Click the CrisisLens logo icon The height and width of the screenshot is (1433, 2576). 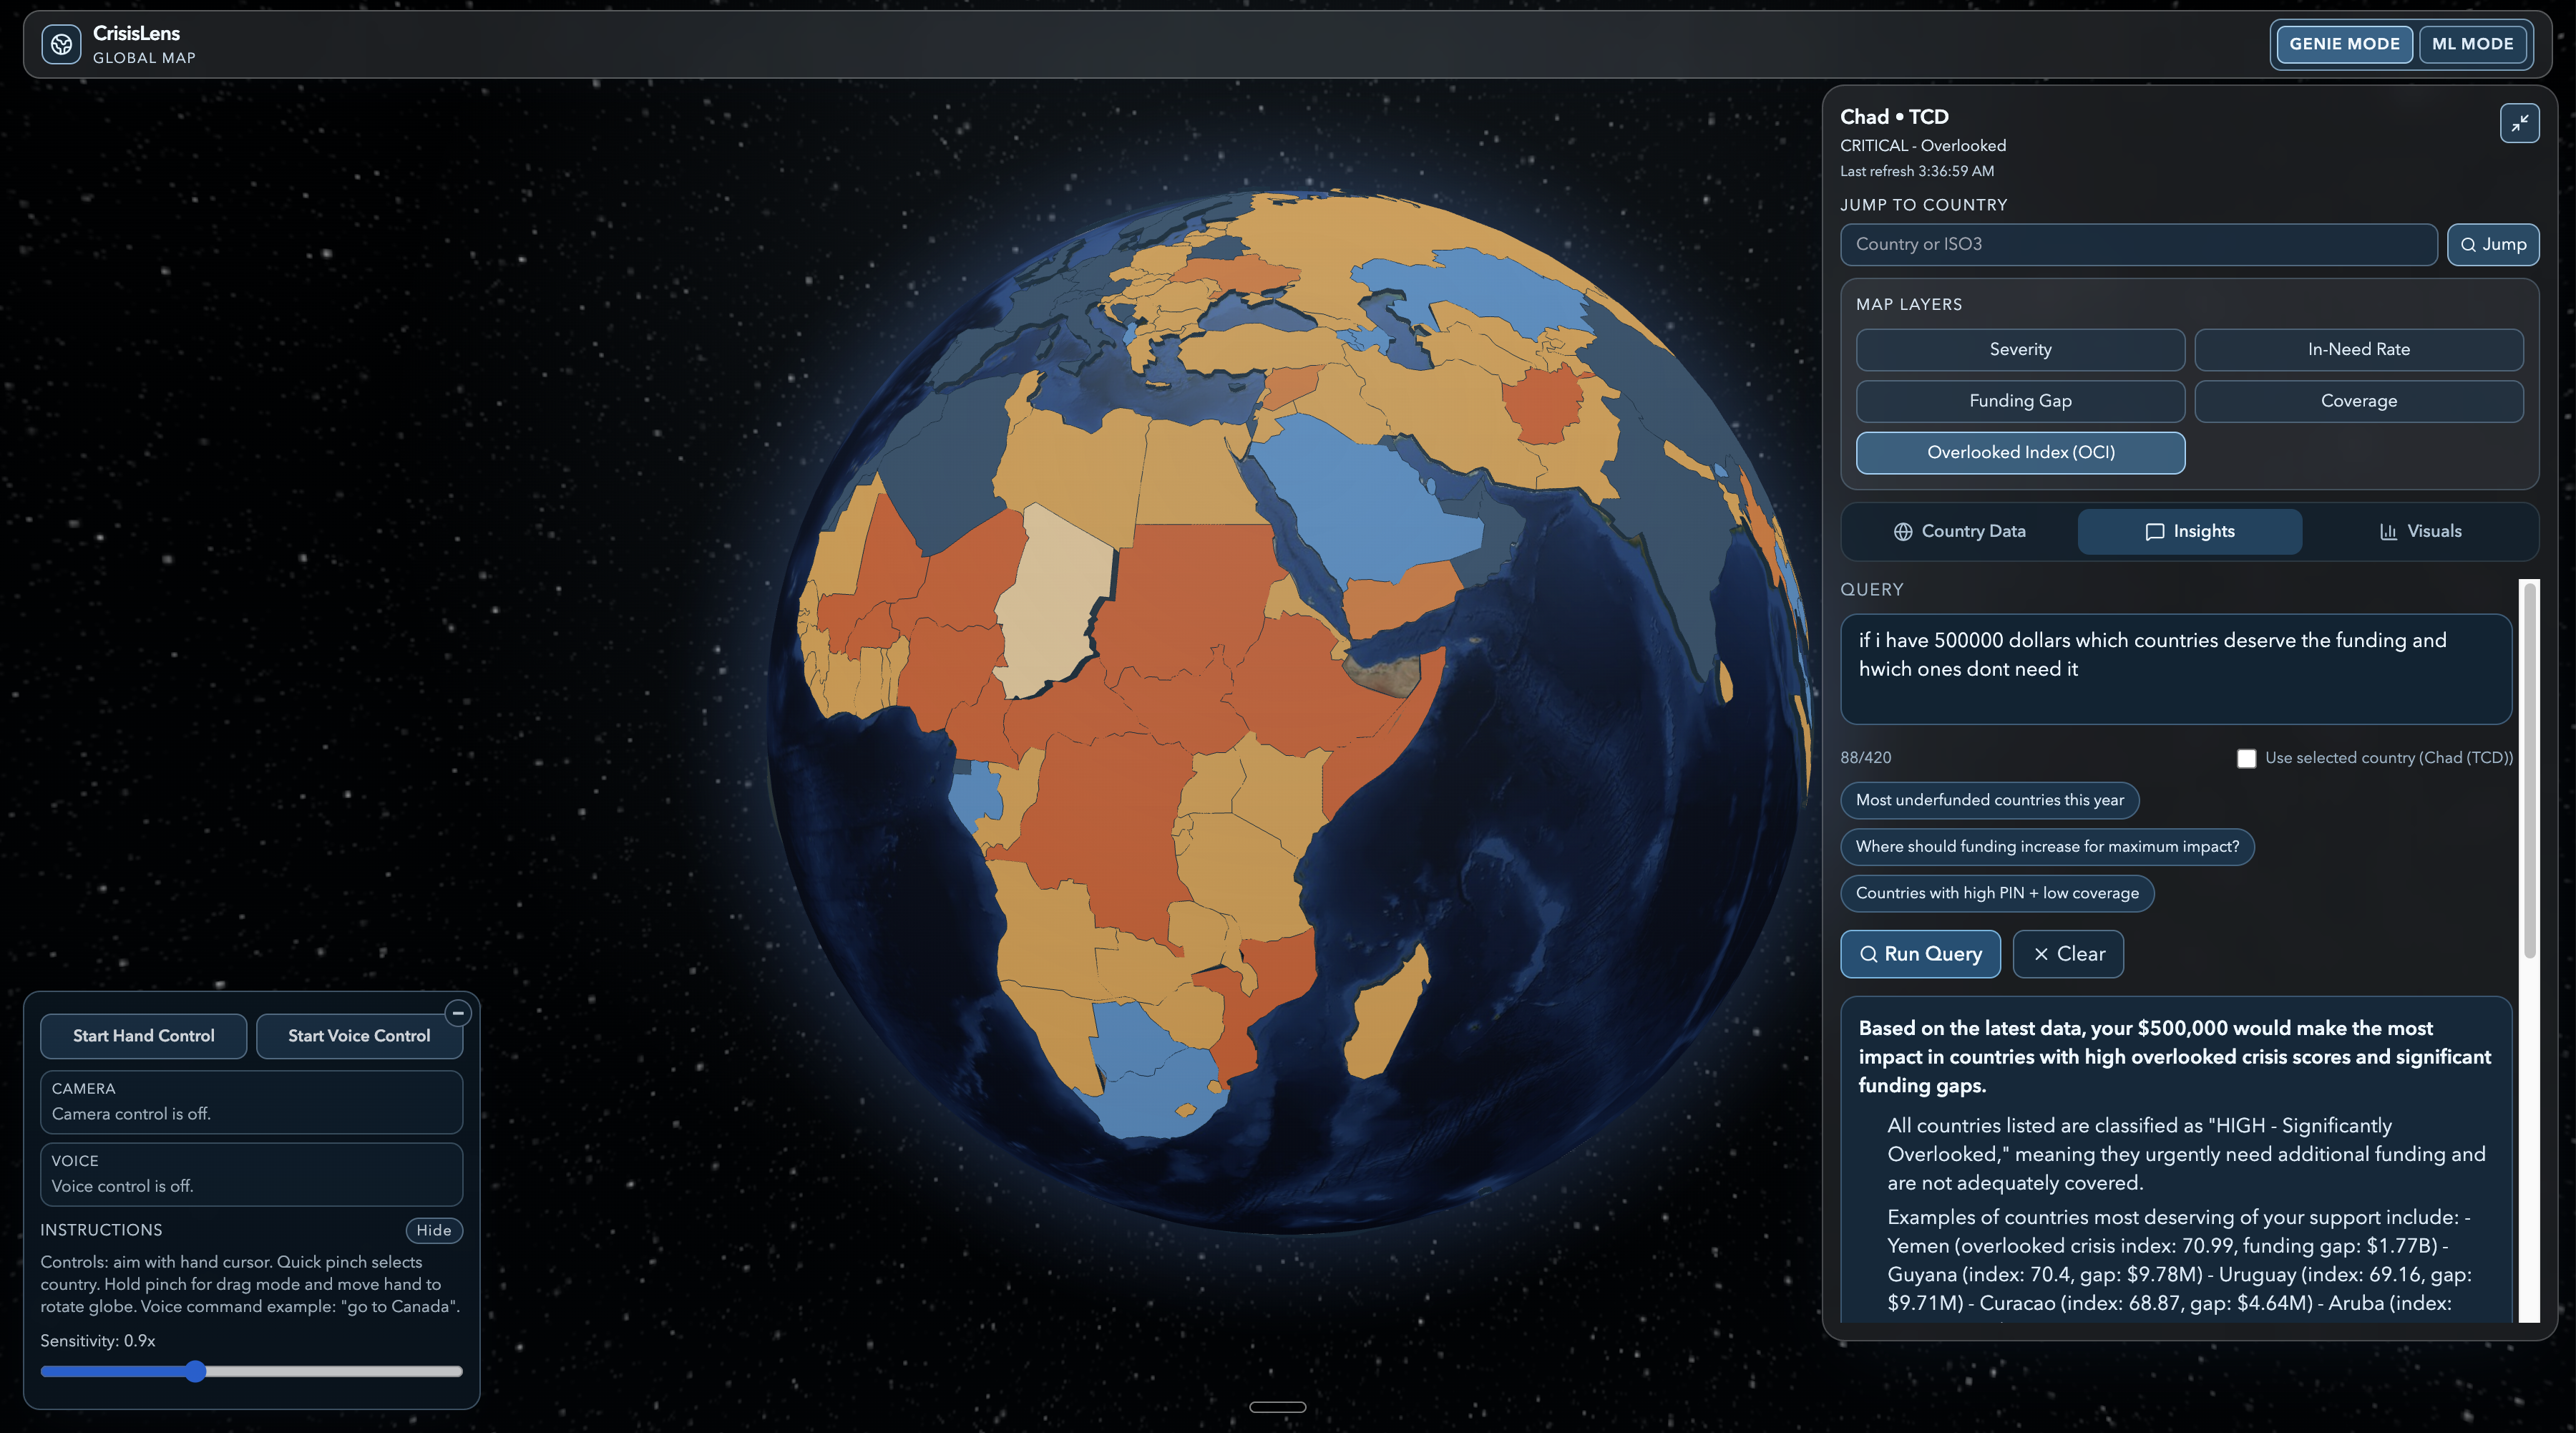[61, 44]
